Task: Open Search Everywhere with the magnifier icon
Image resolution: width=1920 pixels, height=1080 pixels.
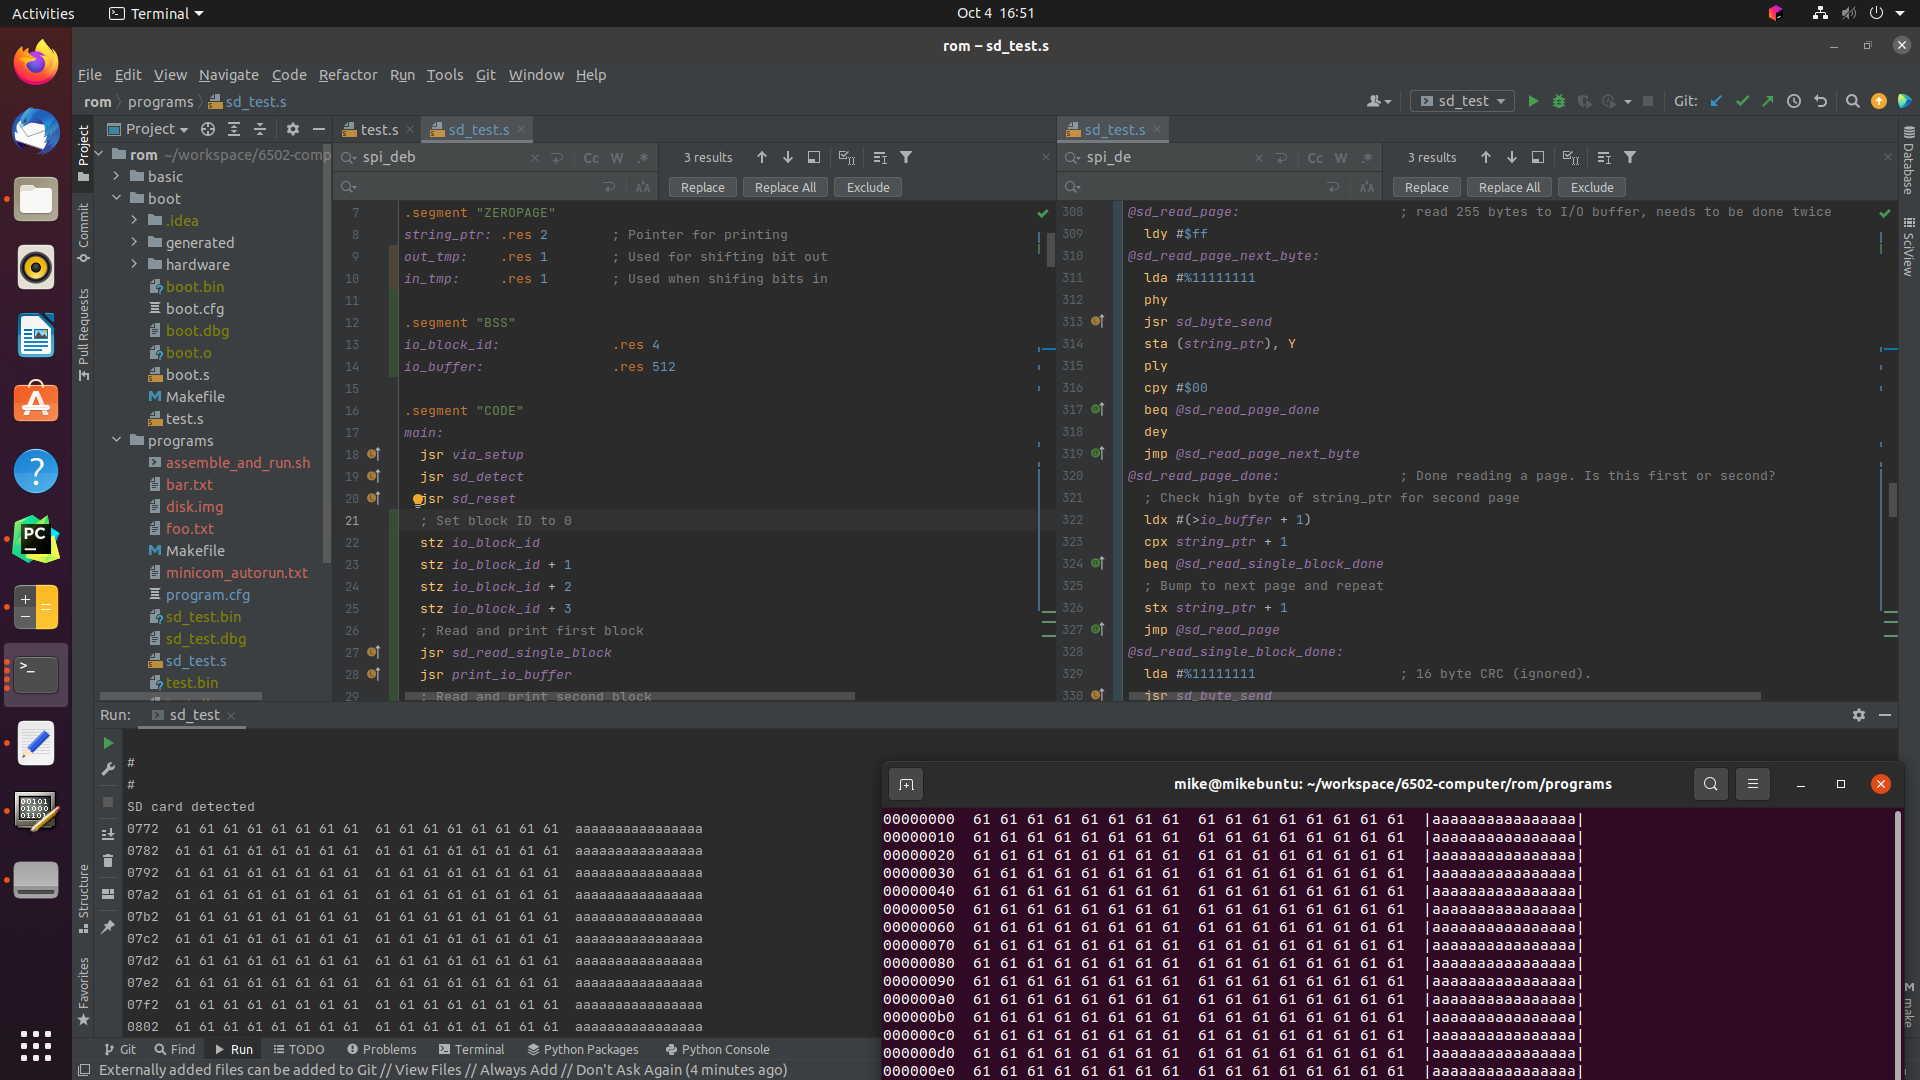Action: [1852, 101]
